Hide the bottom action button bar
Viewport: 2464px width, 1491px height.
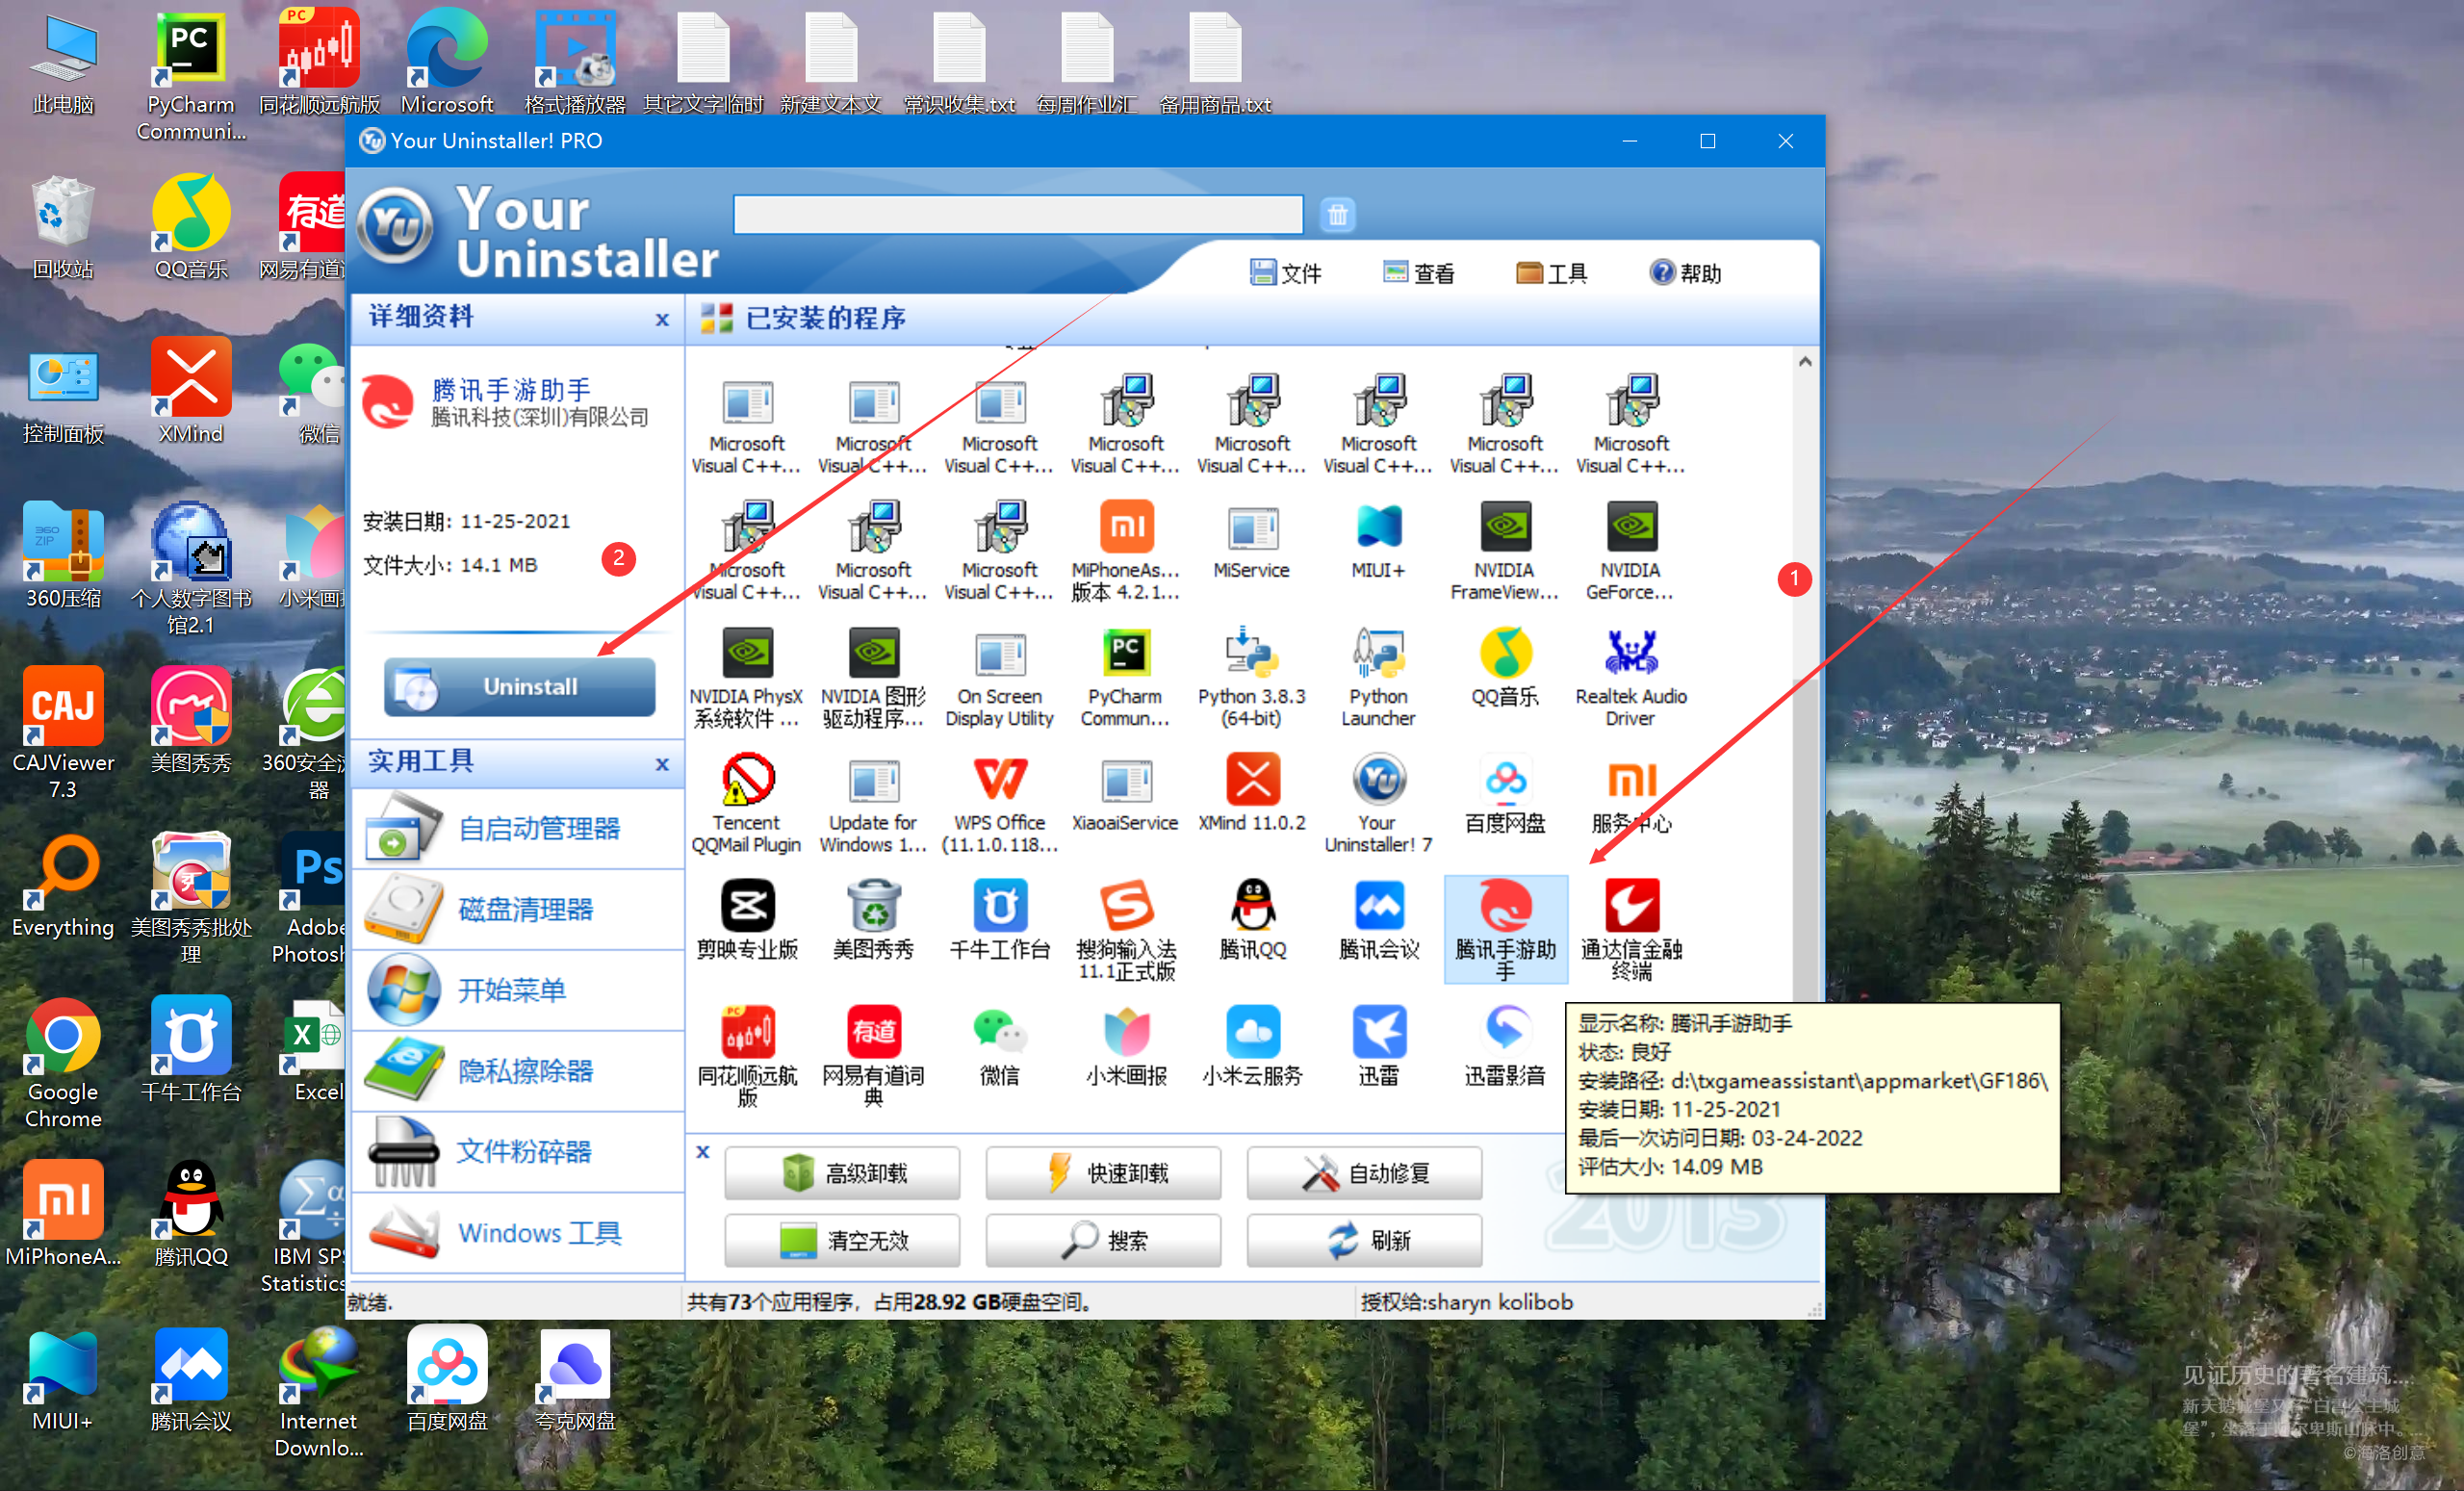point(702,1152)
